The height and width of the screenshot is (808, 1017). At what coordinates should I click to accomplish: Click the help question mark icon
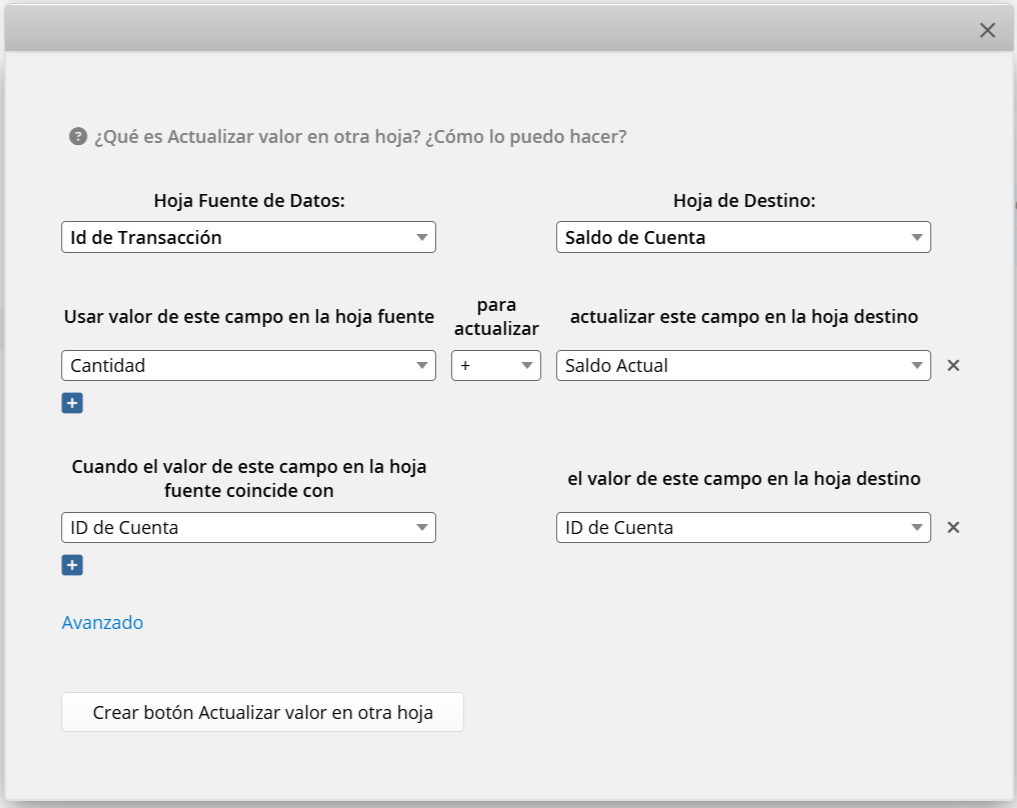[x=78, y=137]
